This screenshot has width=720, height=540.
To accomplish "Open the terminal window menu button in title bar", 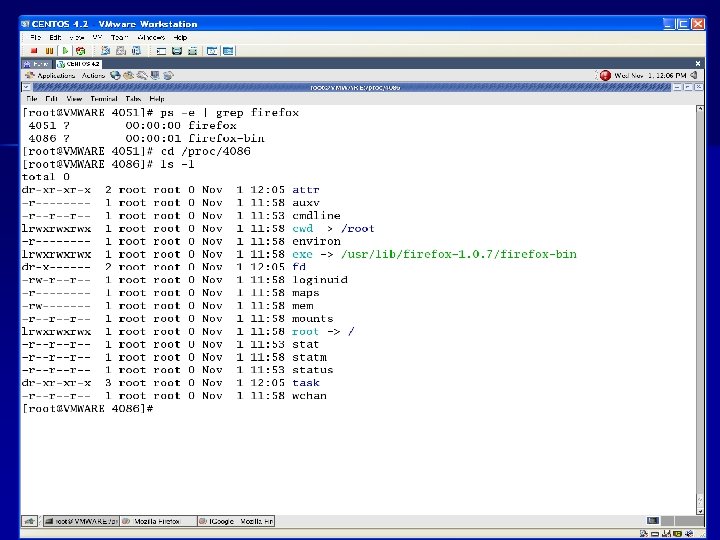I will (x=26, y=87).
